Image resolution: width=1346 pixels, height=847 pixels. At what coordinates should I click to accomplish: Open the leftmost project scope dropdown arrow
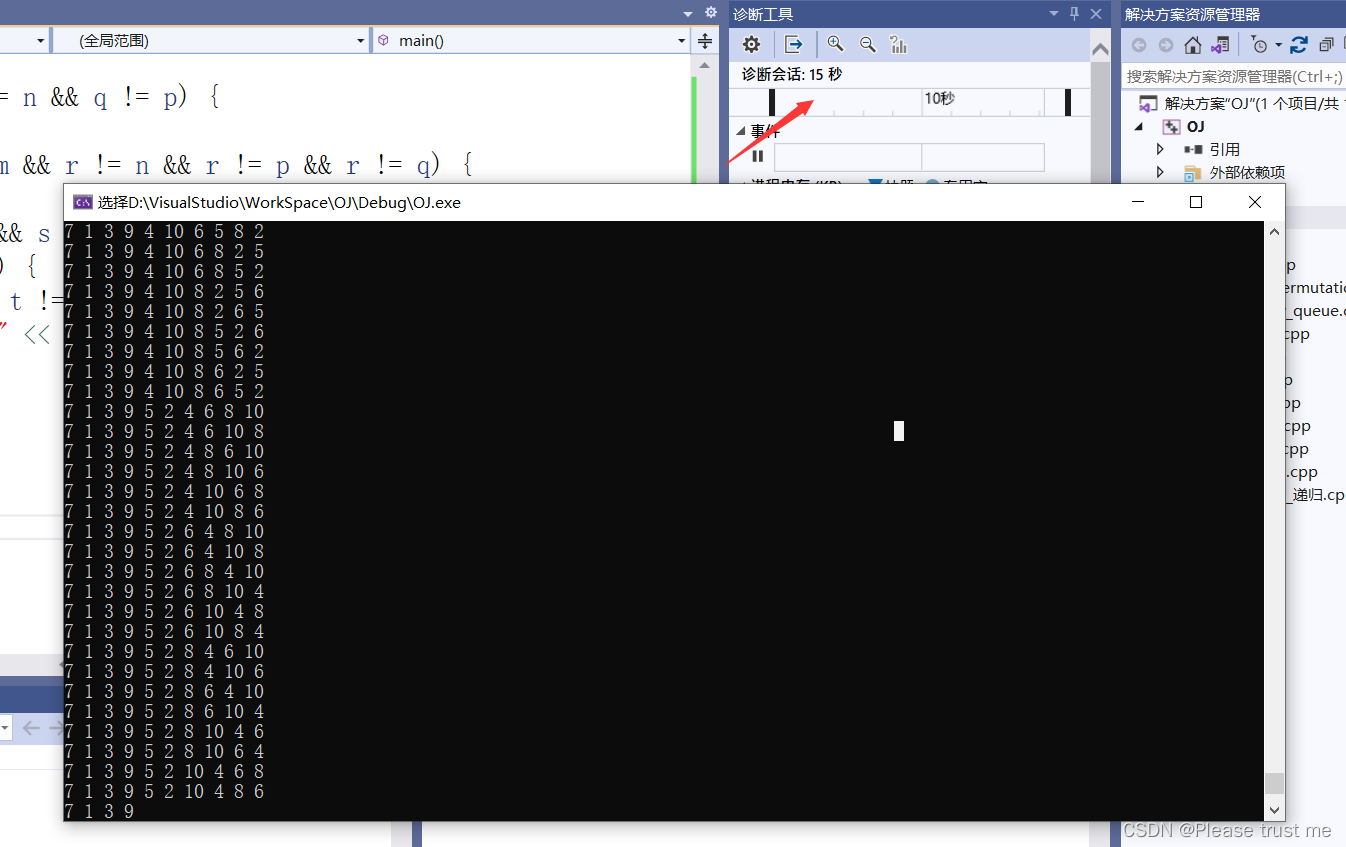[41, 41]
